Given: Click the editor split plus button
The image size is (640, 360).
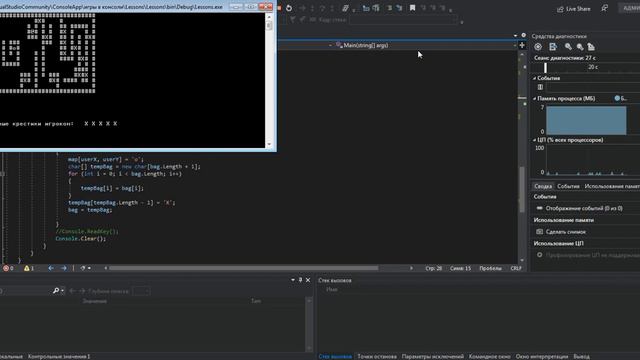Looking at the screenshot, I should point(522,45).
